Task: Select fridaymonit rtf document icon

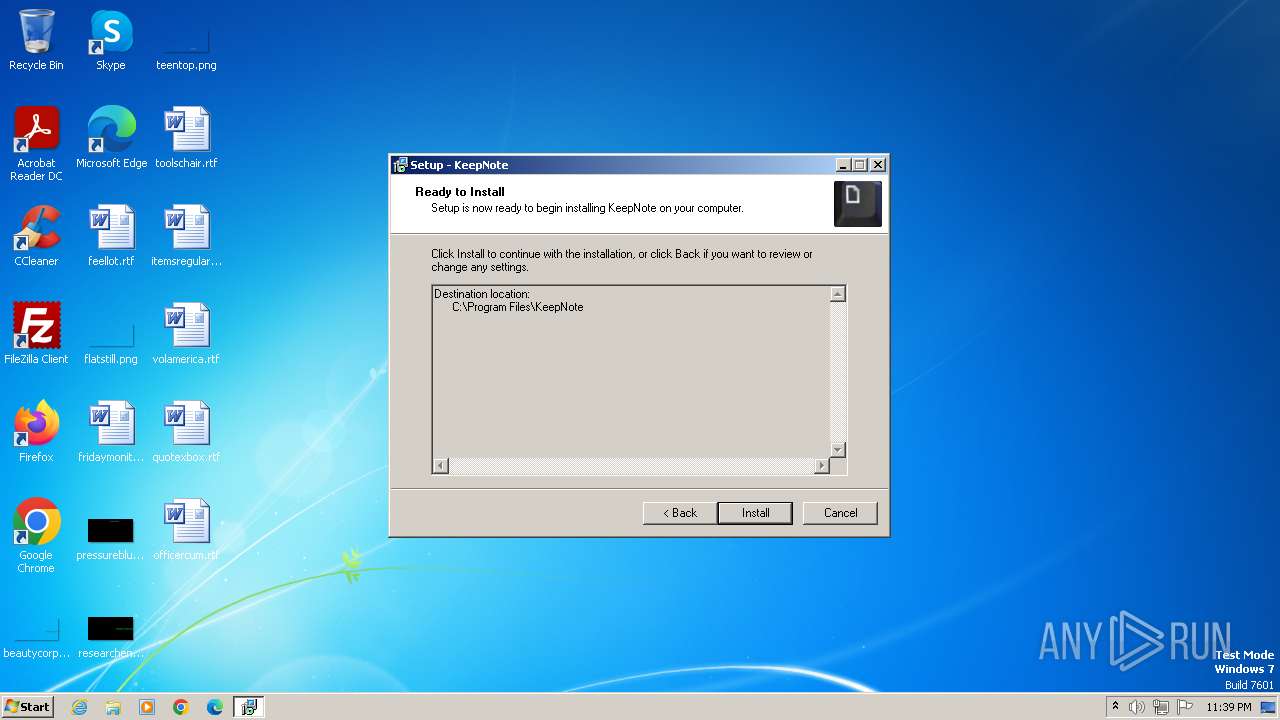Action: pos(111,431)
